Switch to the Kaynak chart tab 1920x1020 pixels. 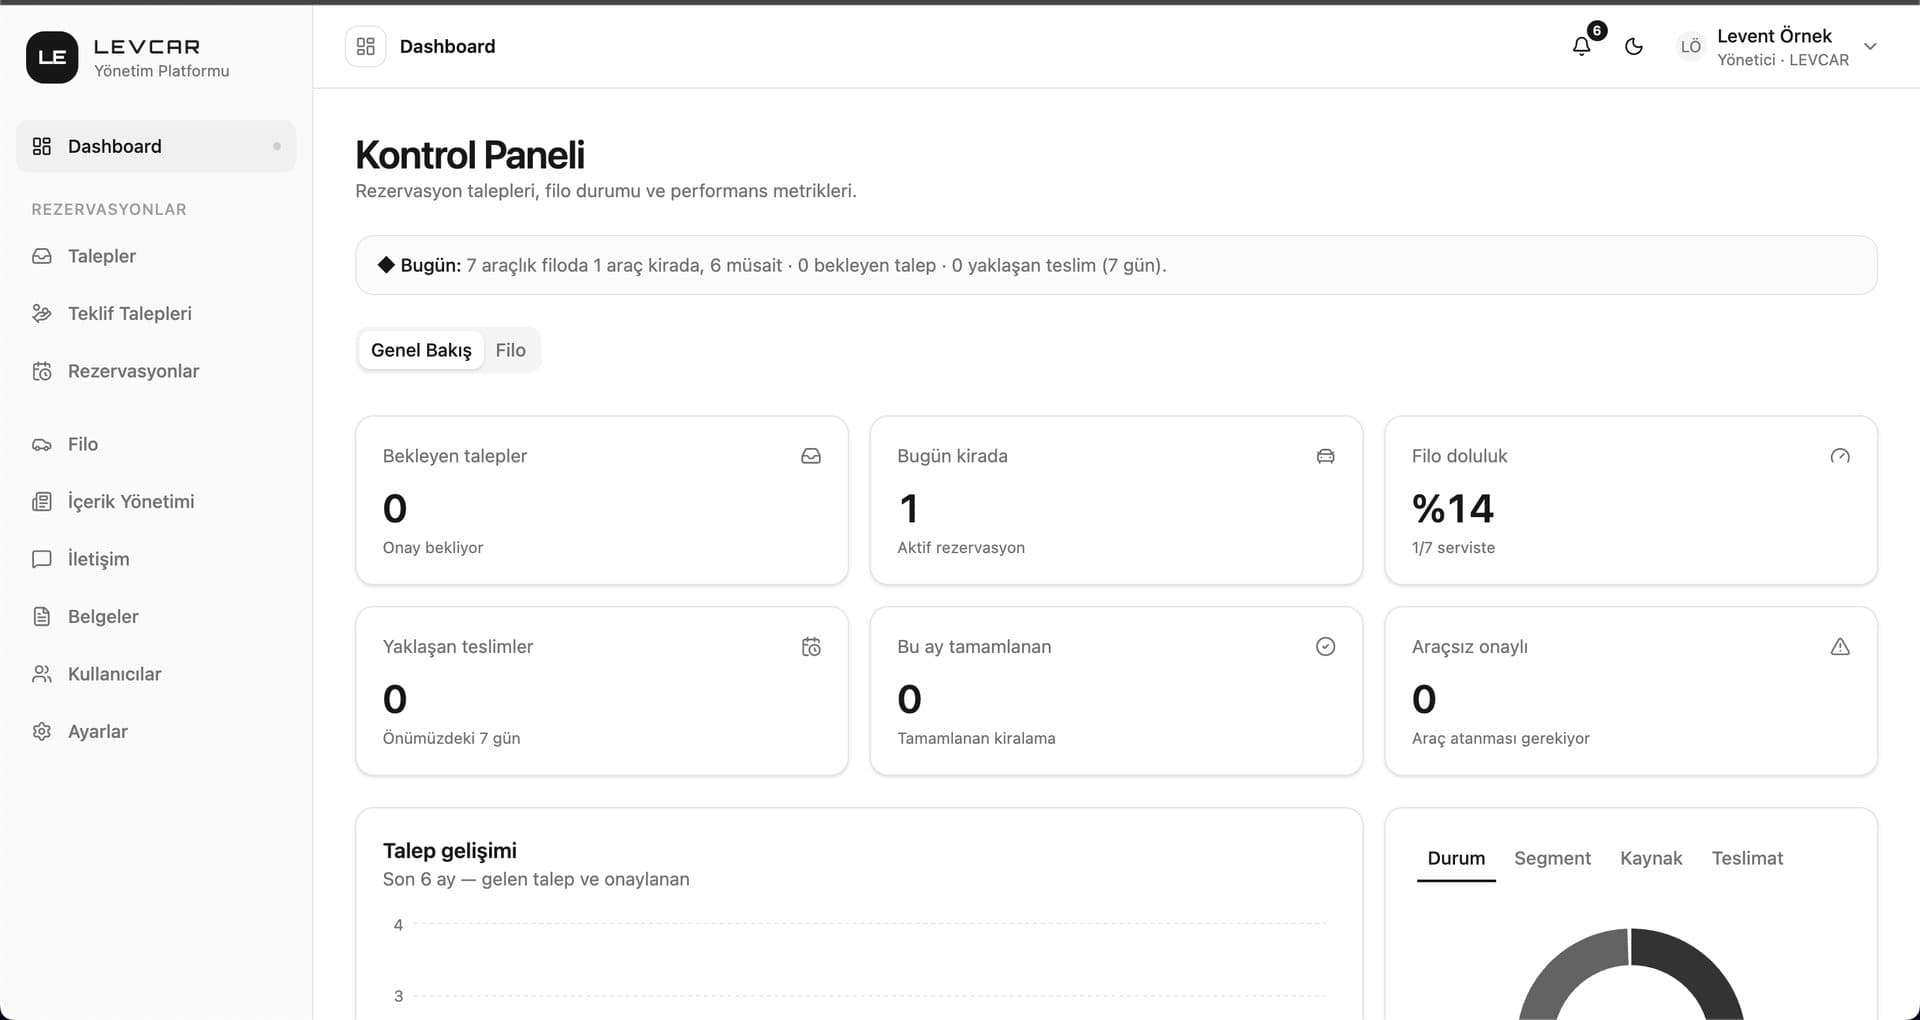[1651, 858]
